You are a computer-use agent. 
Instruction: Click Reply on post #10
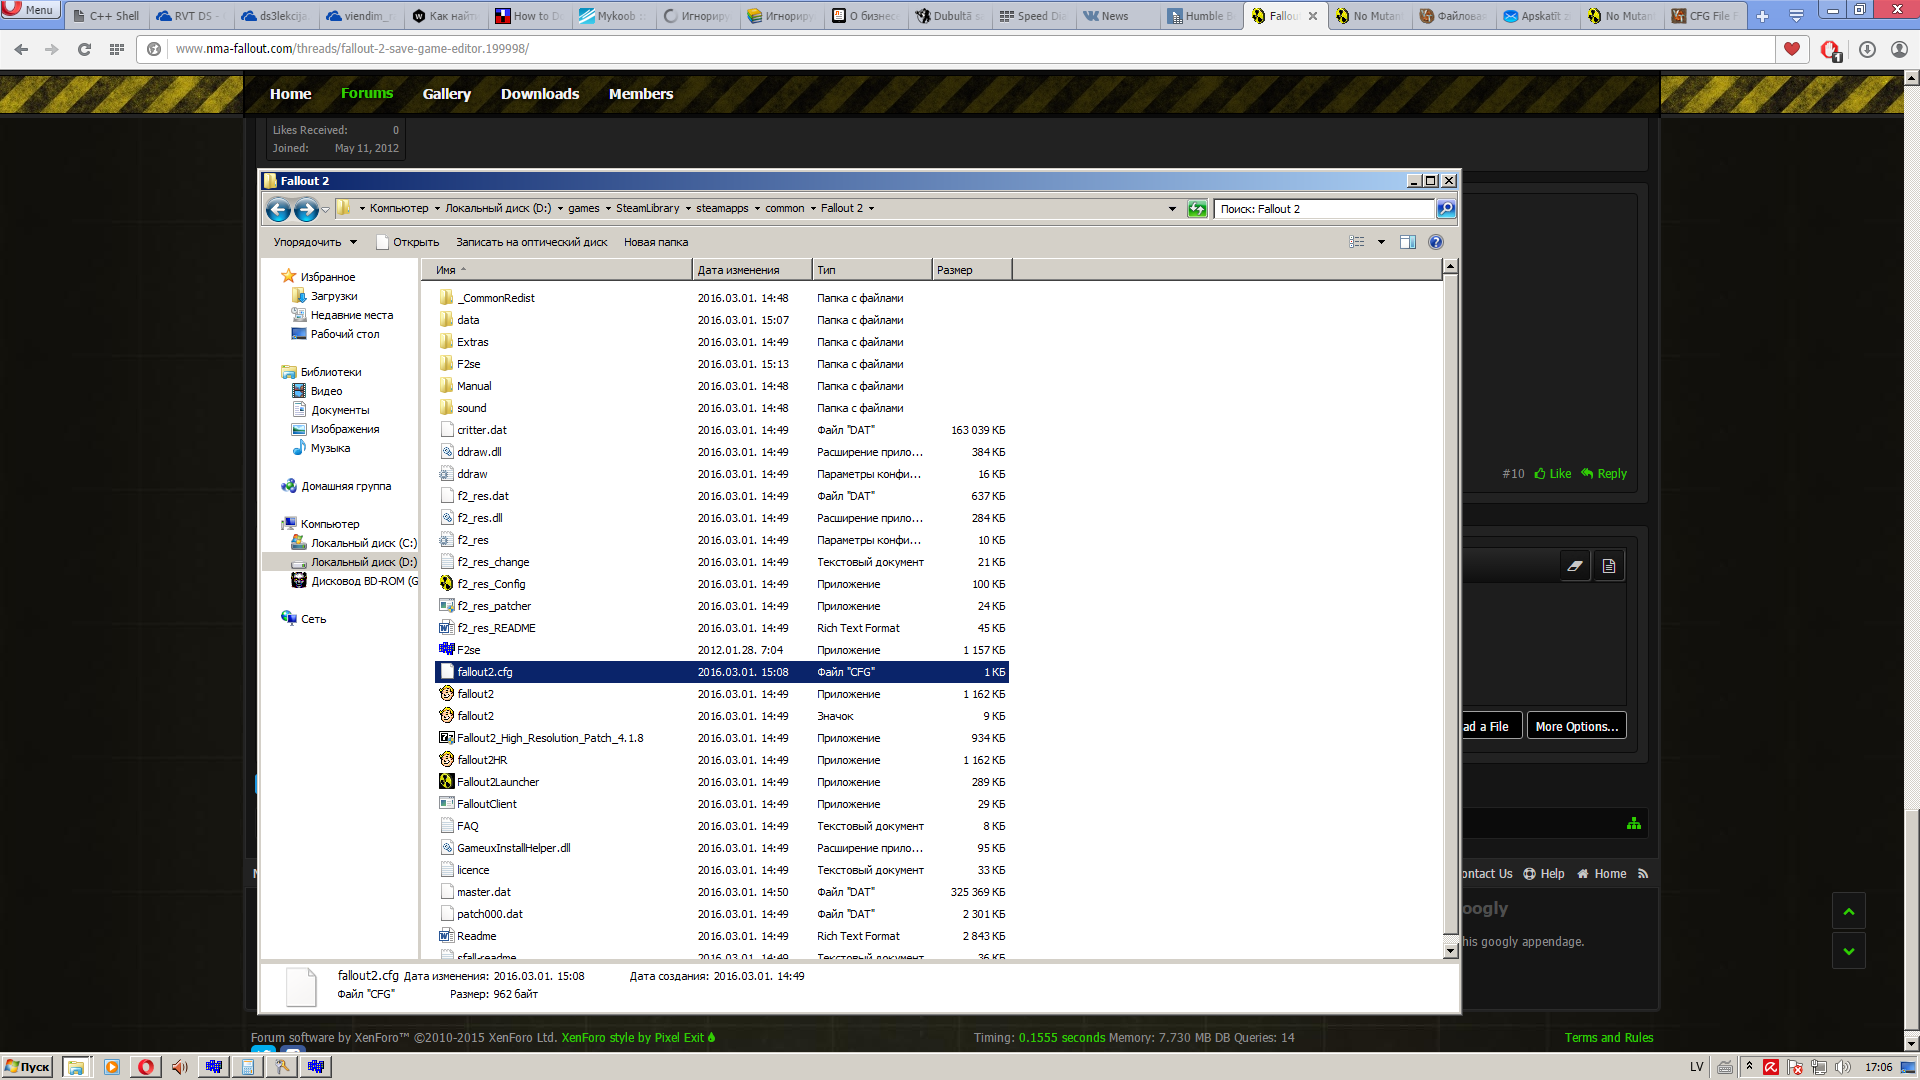[1604, 474]
